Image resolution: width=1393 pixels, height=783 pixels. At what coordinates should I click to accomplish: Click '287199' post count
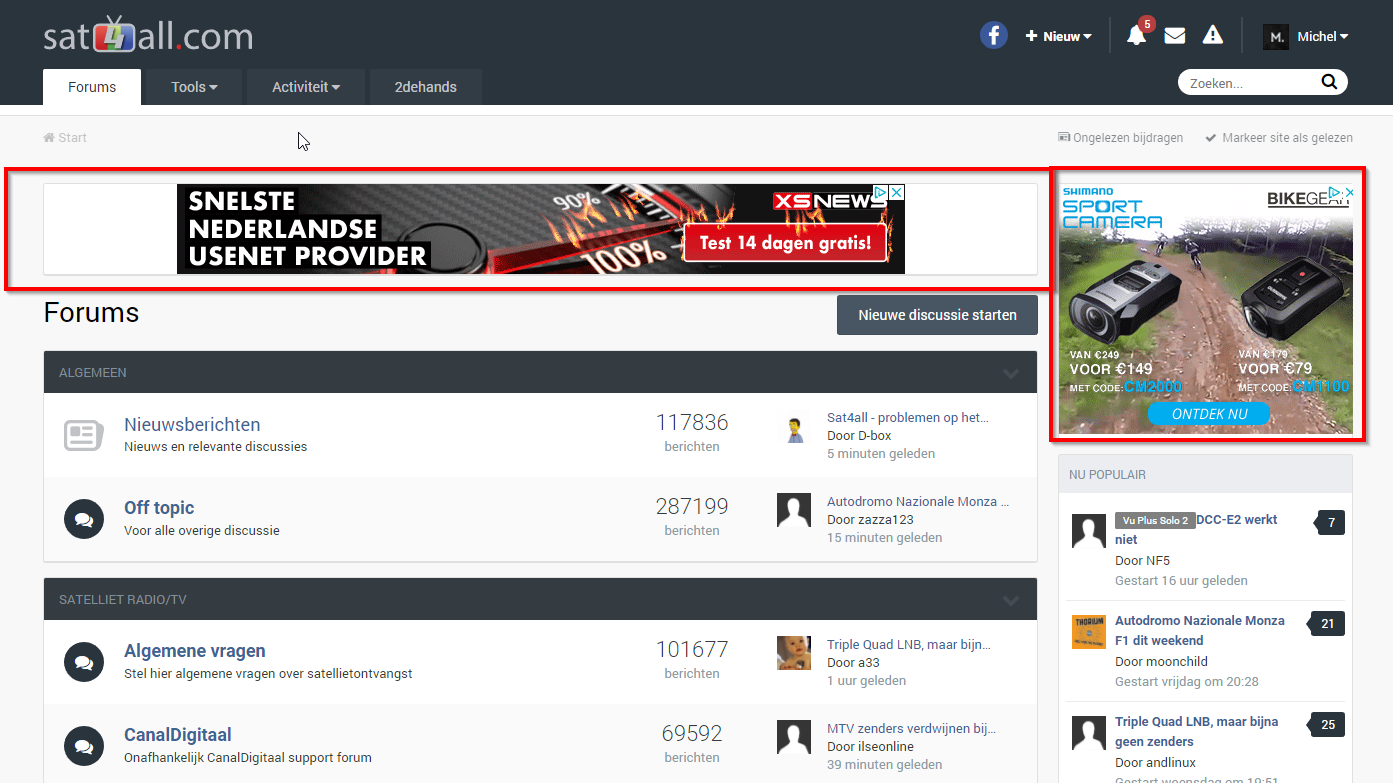[692, 506]
